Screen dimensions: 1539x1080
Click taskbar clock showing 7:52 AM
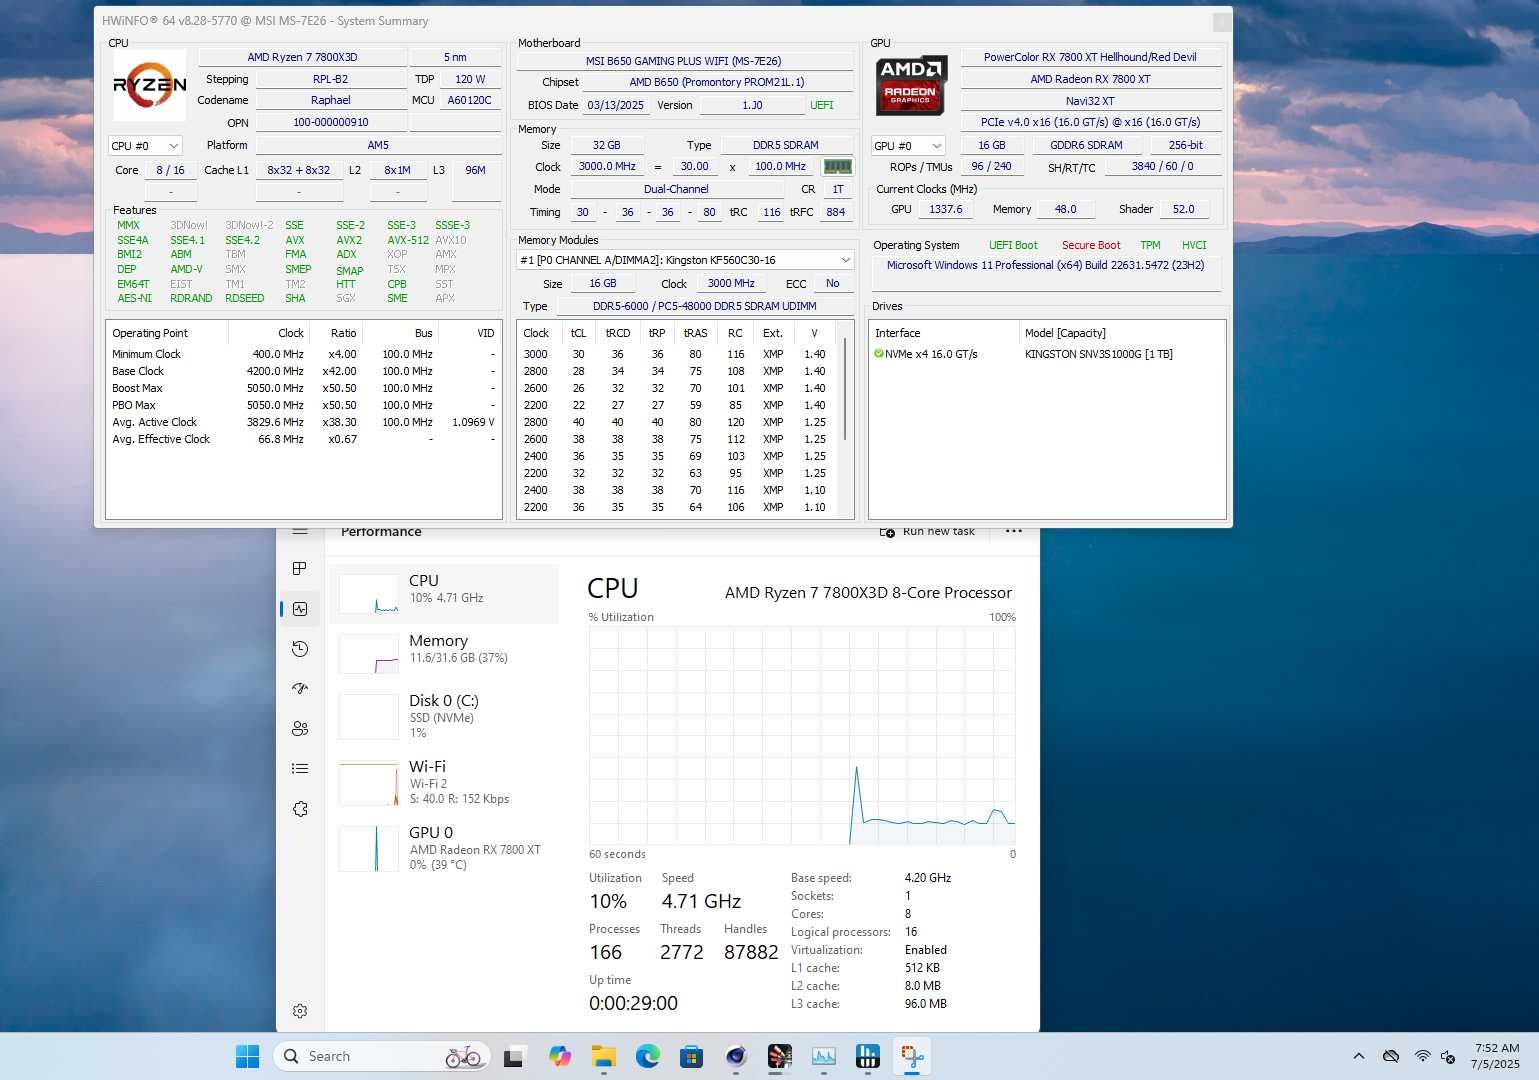1495,1056
